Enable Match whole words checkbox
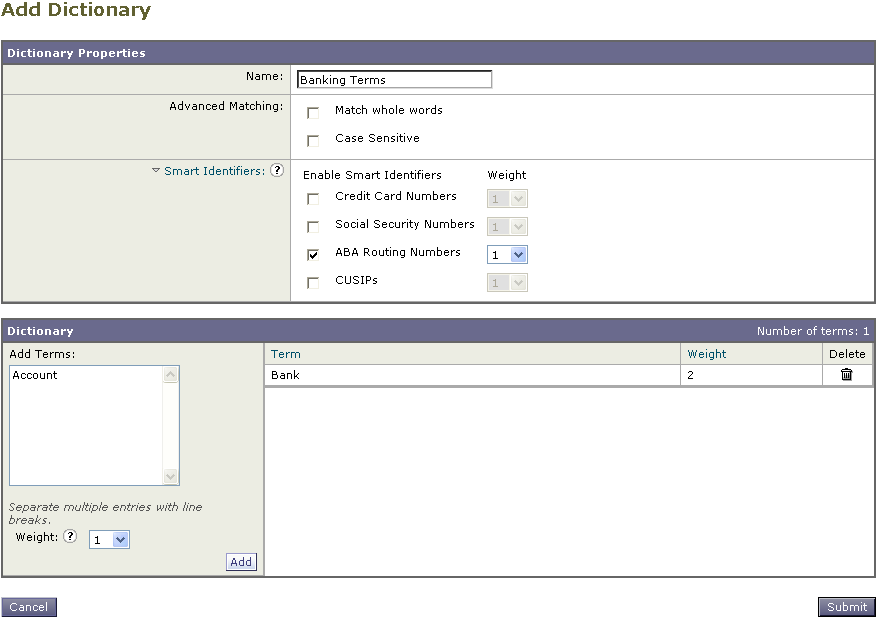 click(313, 113)
